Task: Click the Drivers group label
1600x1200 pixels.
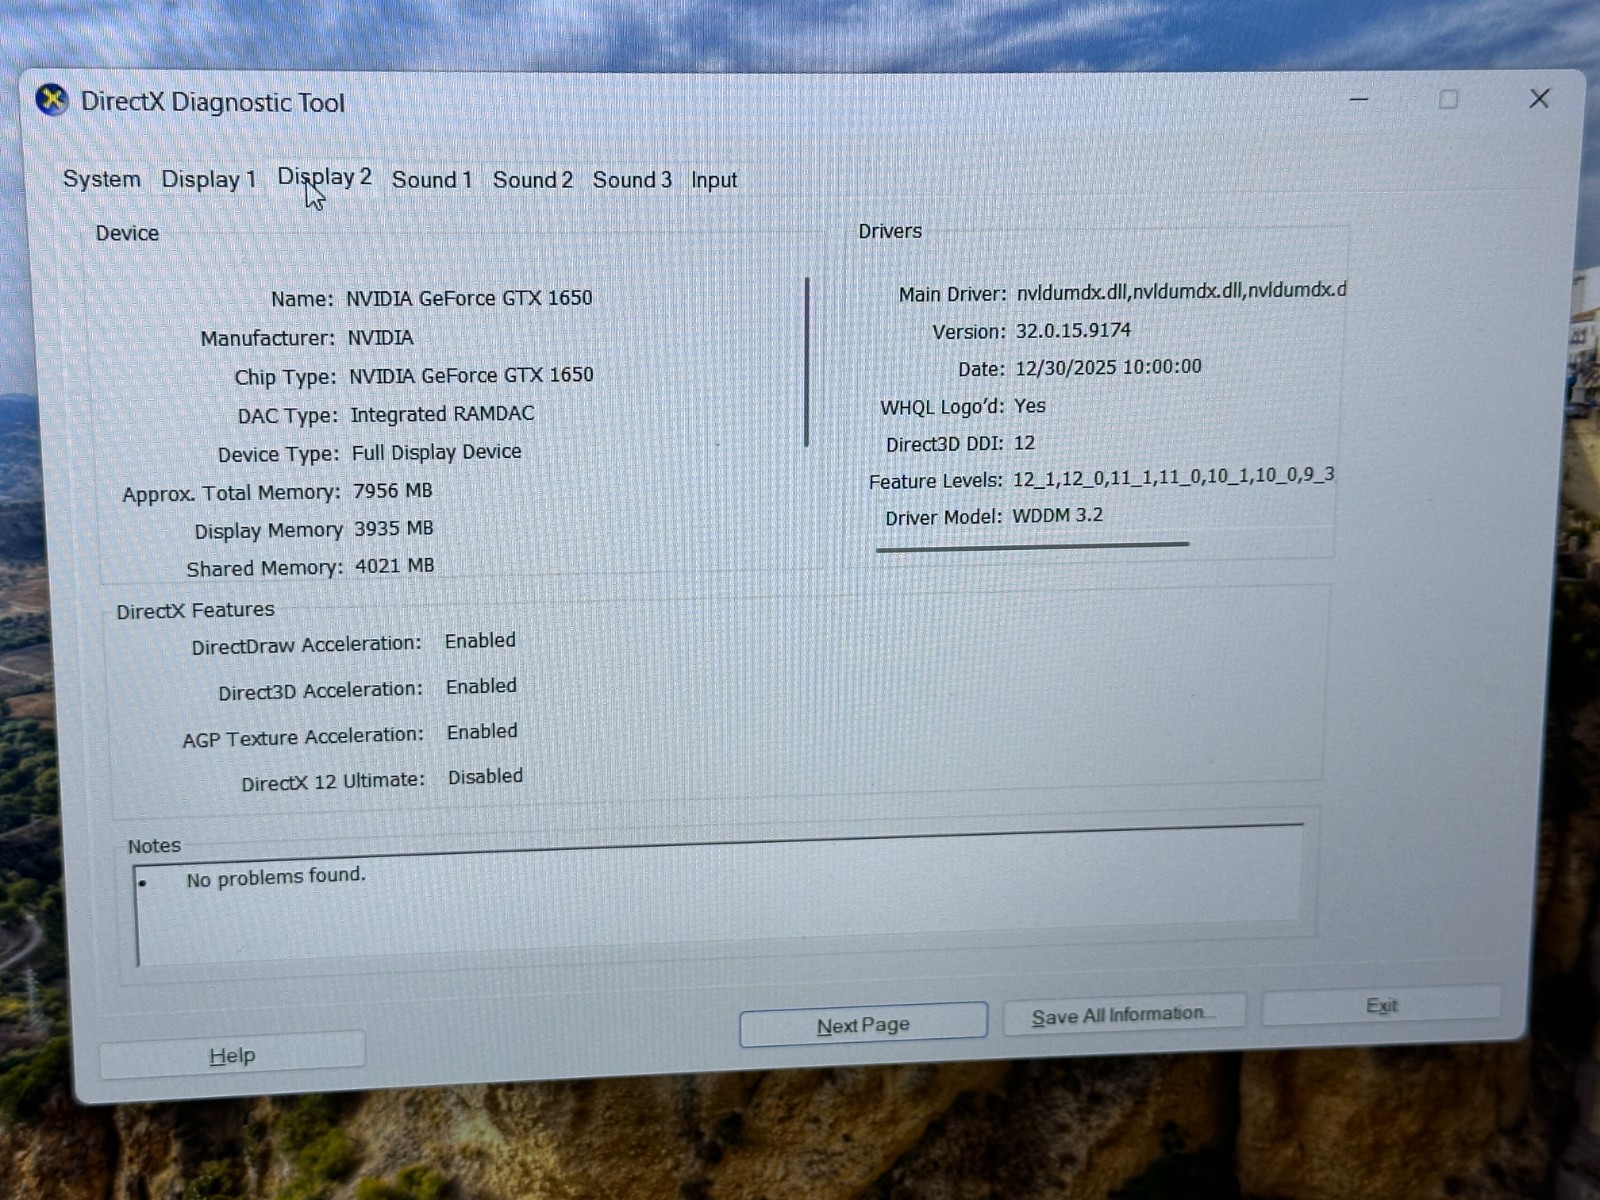Action: (x=890, y=231)
